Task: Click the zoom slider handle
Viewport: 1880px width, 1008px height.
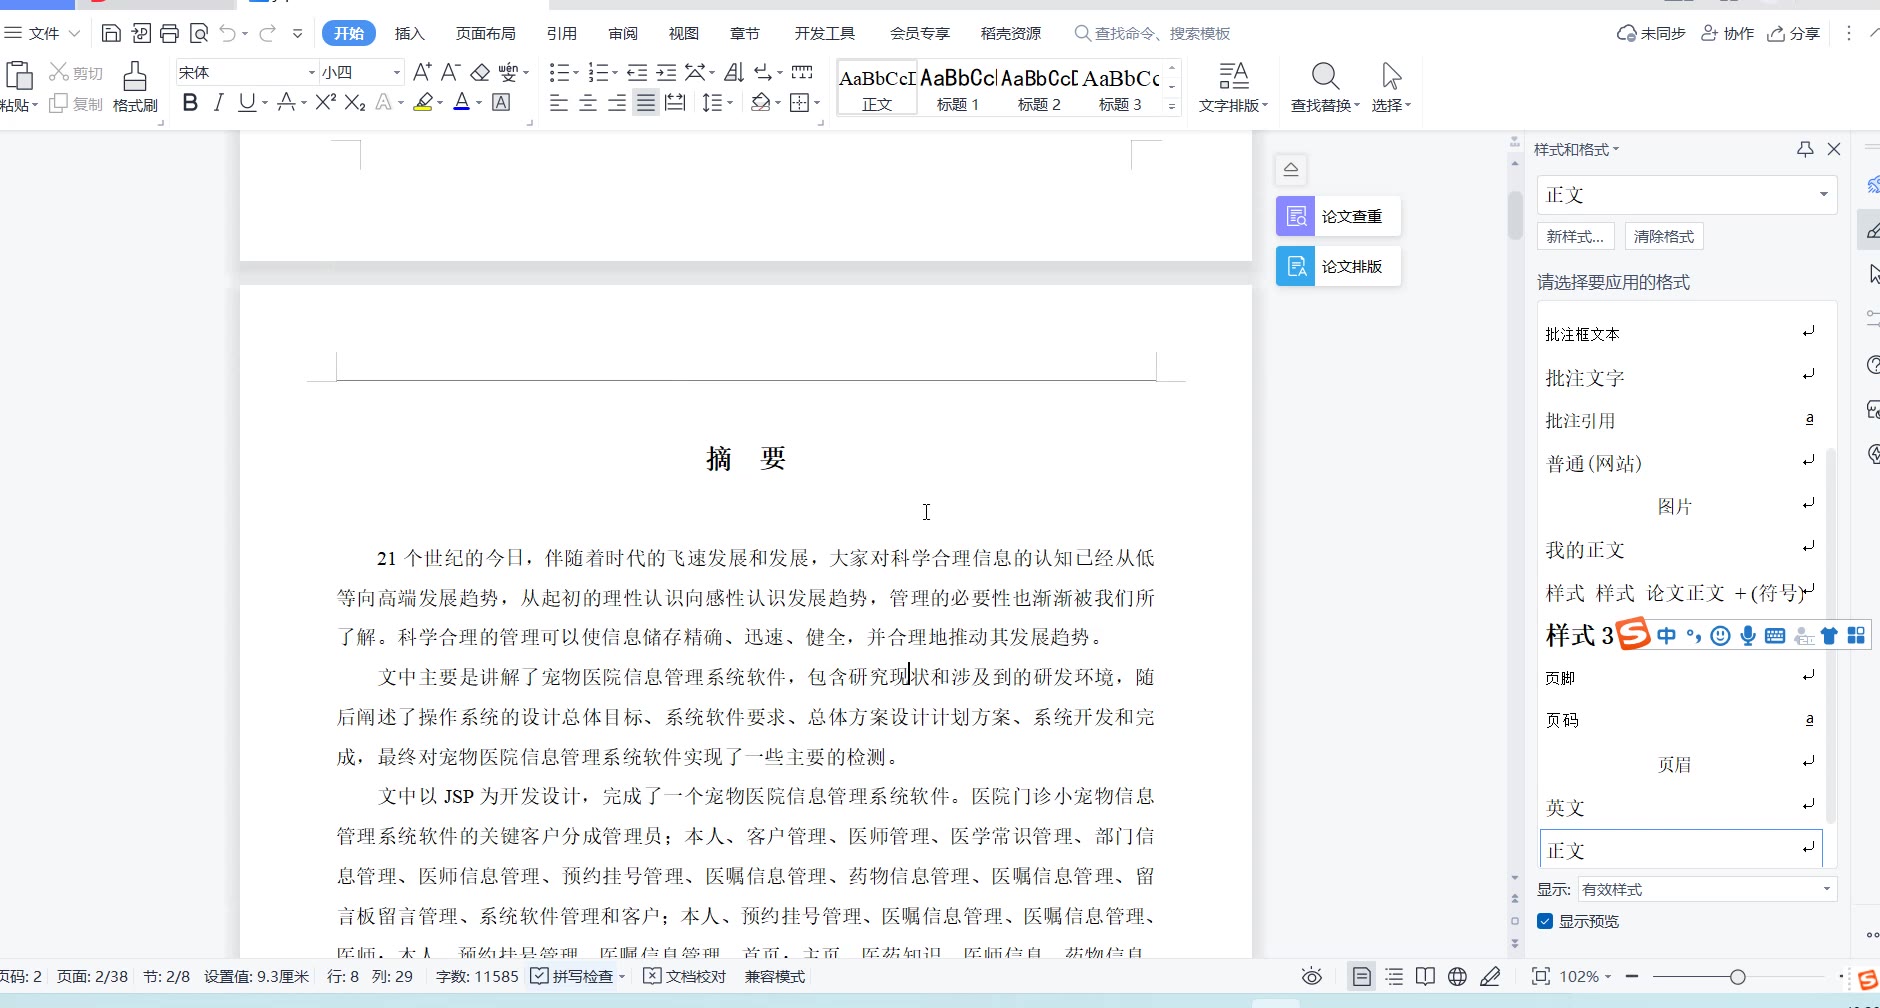Action: [1738, 977]
